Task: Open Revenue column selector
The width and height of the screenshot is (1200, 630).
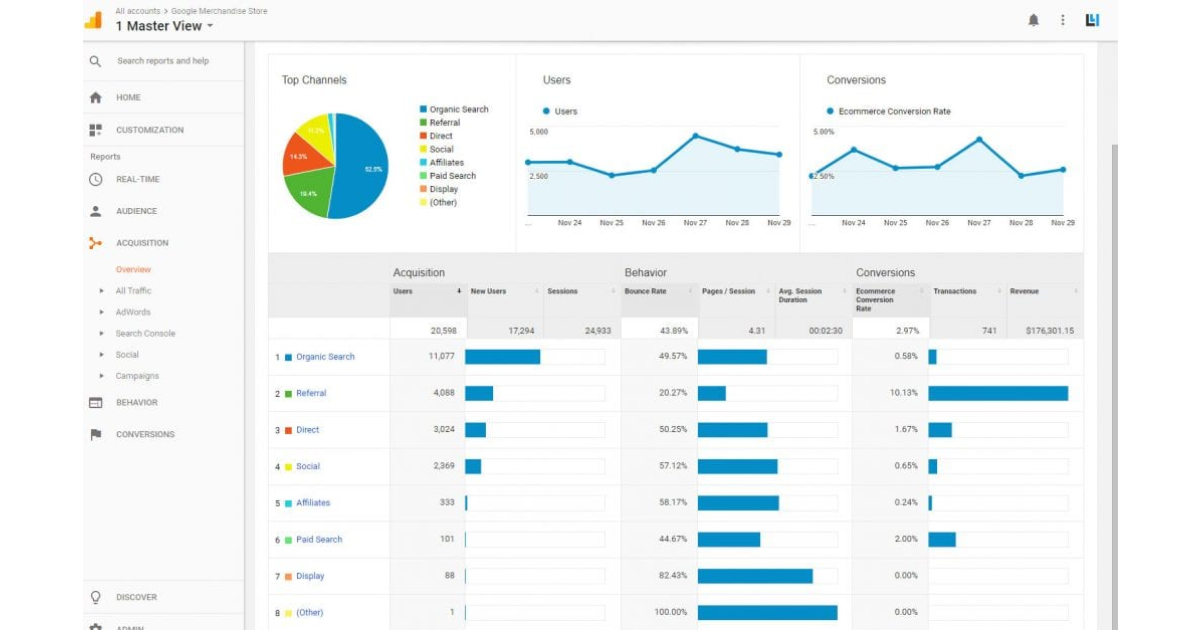Action: click(1076, 292)
